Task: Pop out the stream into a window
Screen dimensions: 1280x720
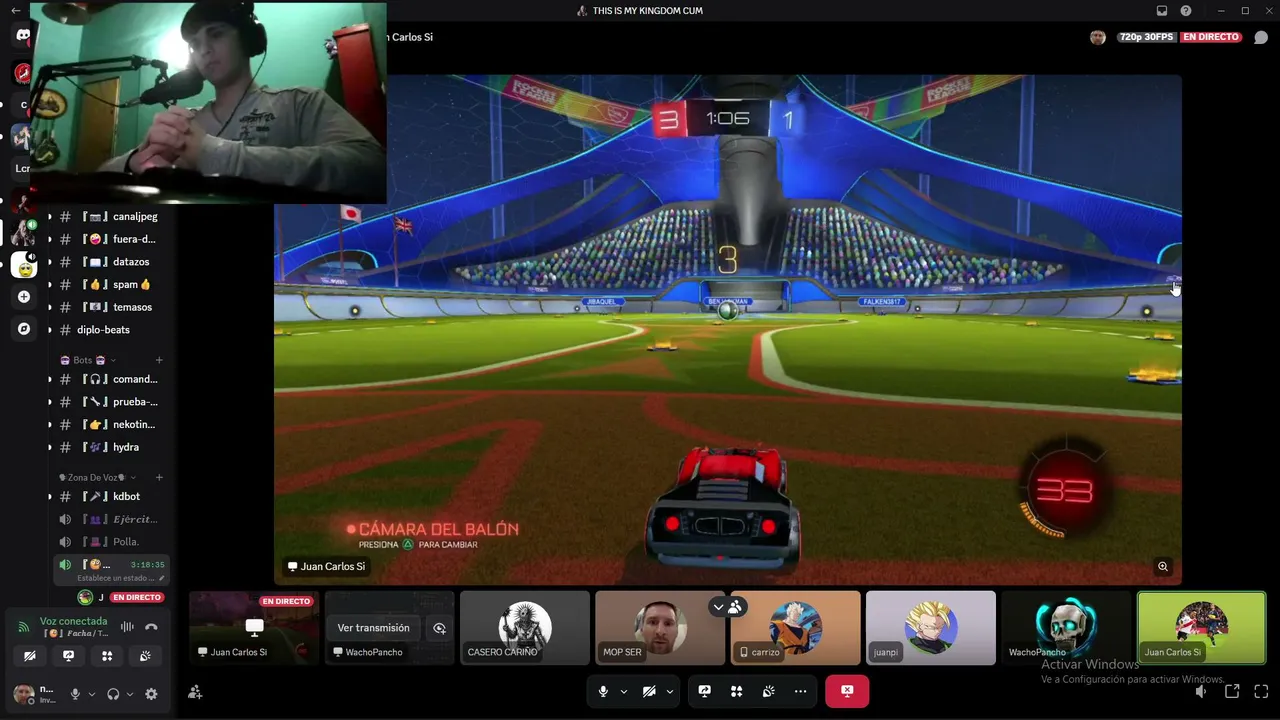Action: (1232, 691)
